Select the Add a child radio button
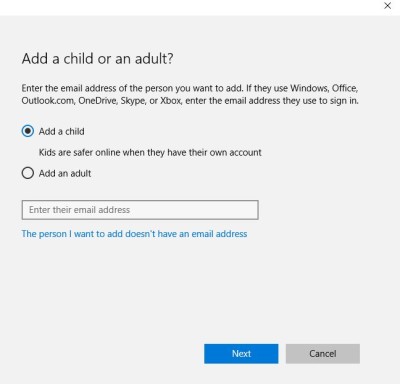 [x=28, y=131]
